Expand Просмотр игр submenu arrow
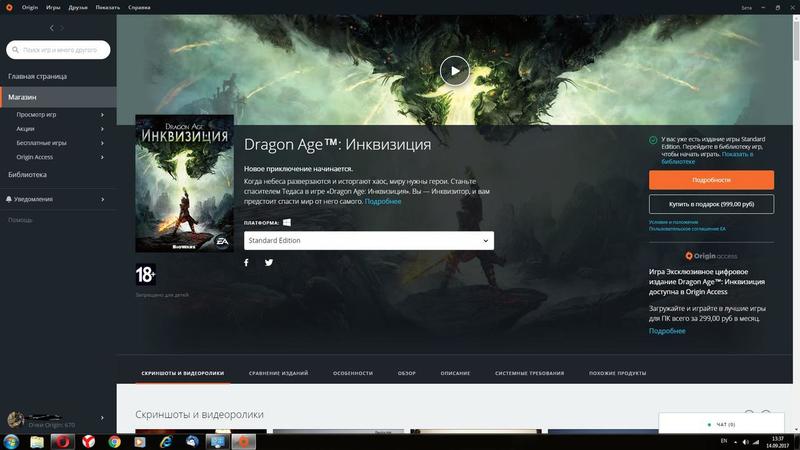 102,115
